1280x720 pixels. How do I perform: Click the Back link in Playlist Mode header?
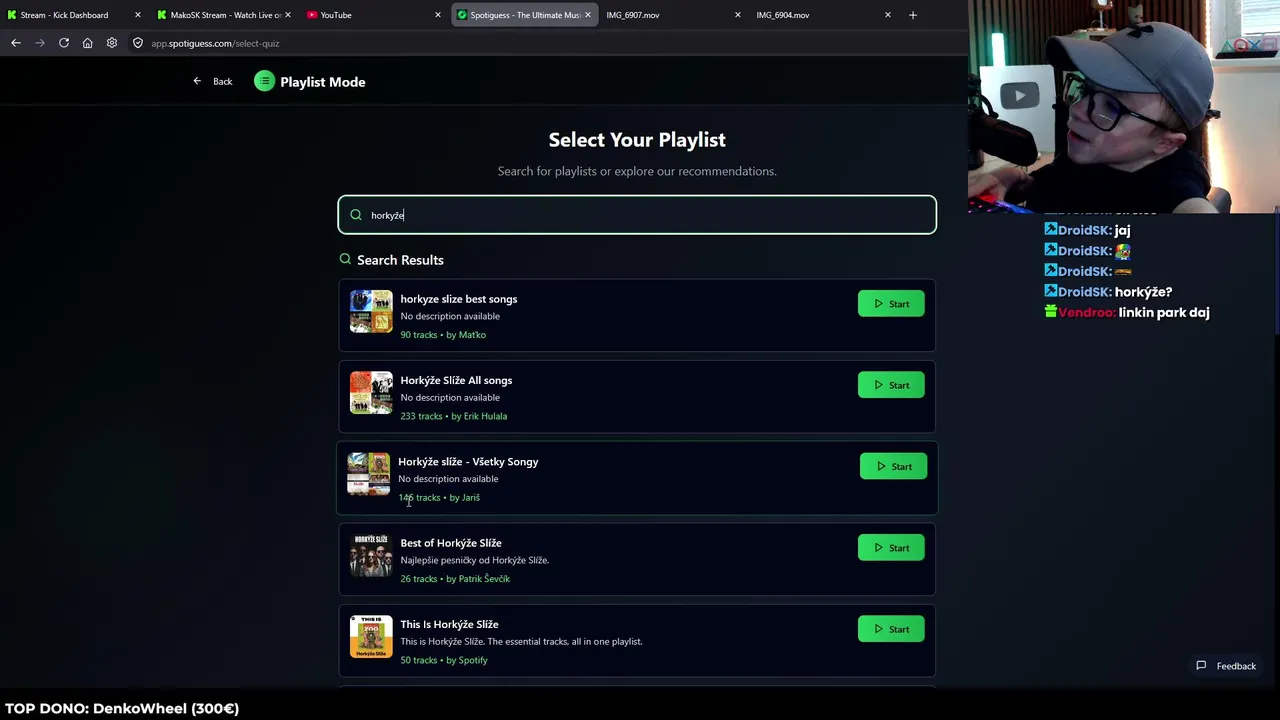tap(213, 82)
